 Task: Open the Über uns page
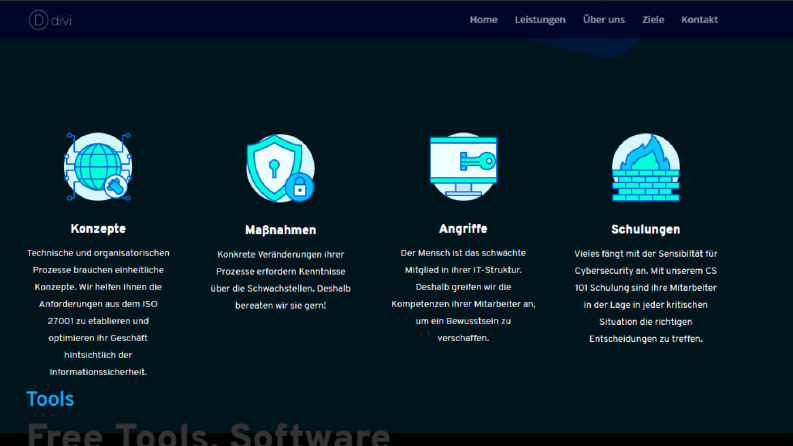[604, 19]
